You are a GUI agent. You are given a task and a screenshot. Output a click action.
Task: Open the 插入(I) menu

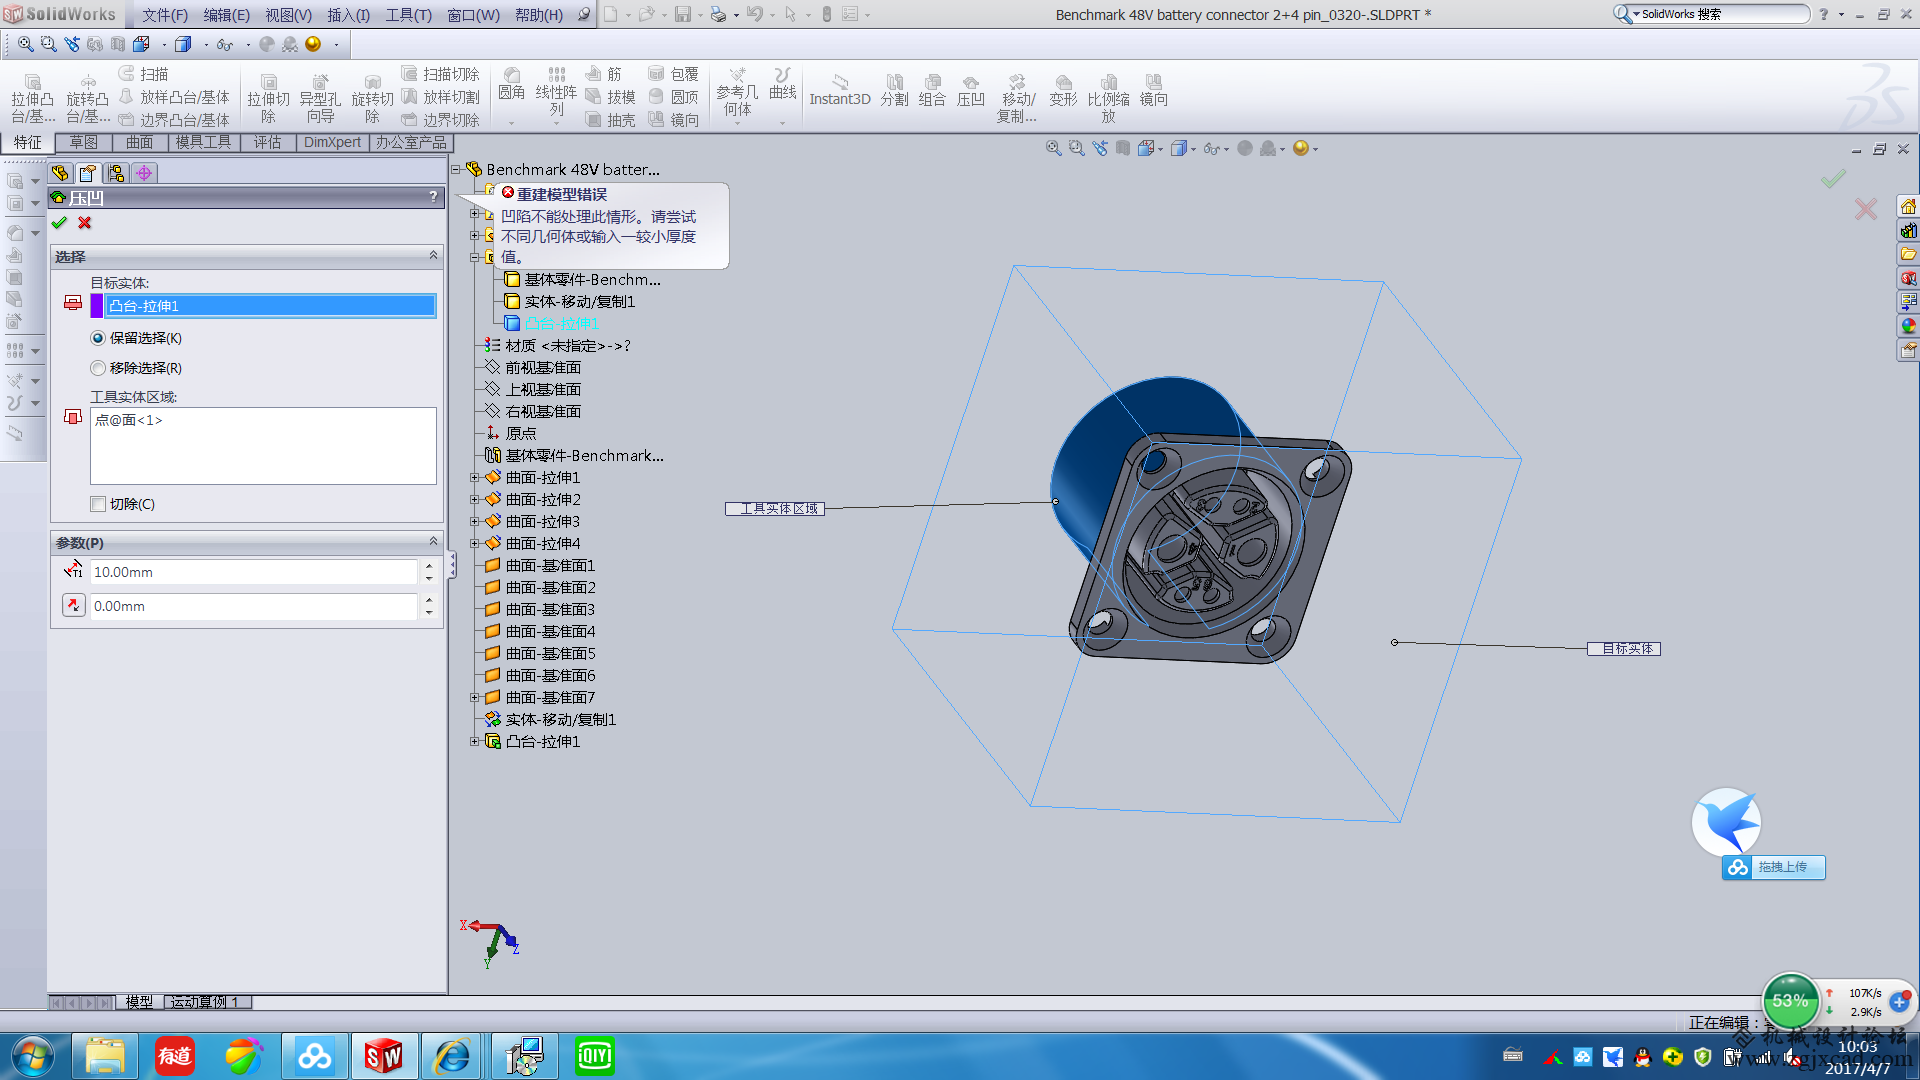[x=348, y=15]
